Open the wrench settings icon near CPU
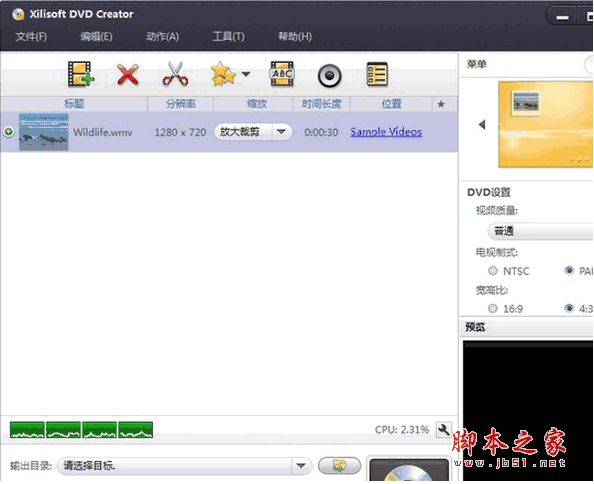 [443, 430]
